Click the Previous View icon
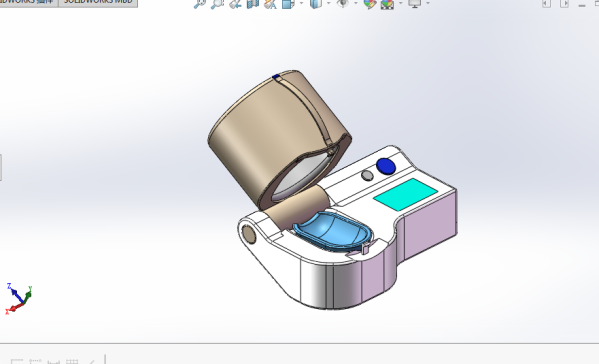This screenshot has height=364, width=599. (x=235, y=3)
